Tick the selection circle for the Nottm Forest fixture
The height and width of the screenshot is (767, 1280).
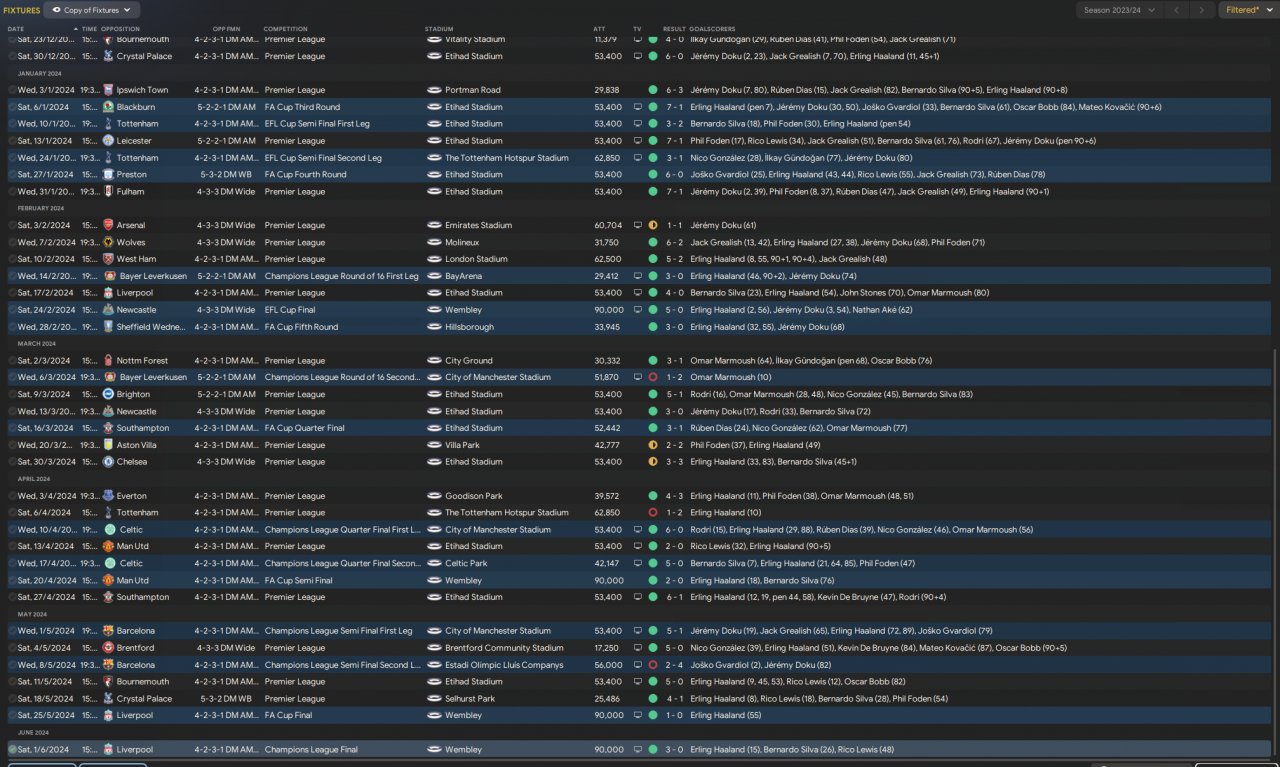point(13,361)
